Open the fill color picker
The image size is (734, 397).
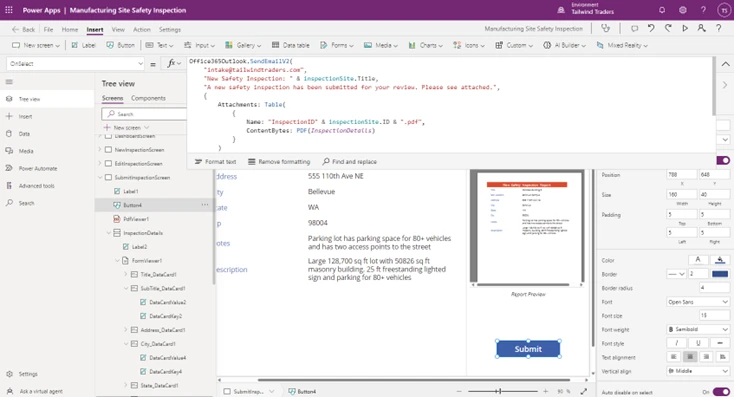[720, 260]
